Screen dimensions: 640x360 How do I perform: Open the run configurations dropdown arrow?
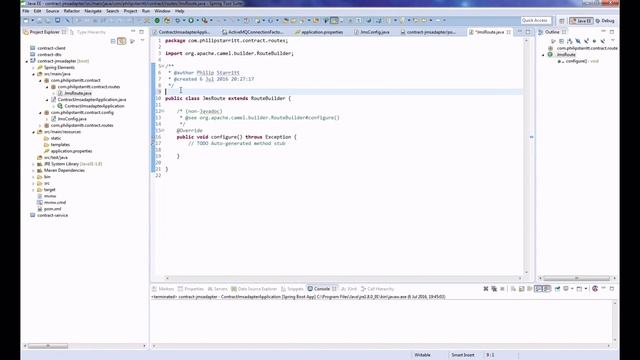(197, 20)
